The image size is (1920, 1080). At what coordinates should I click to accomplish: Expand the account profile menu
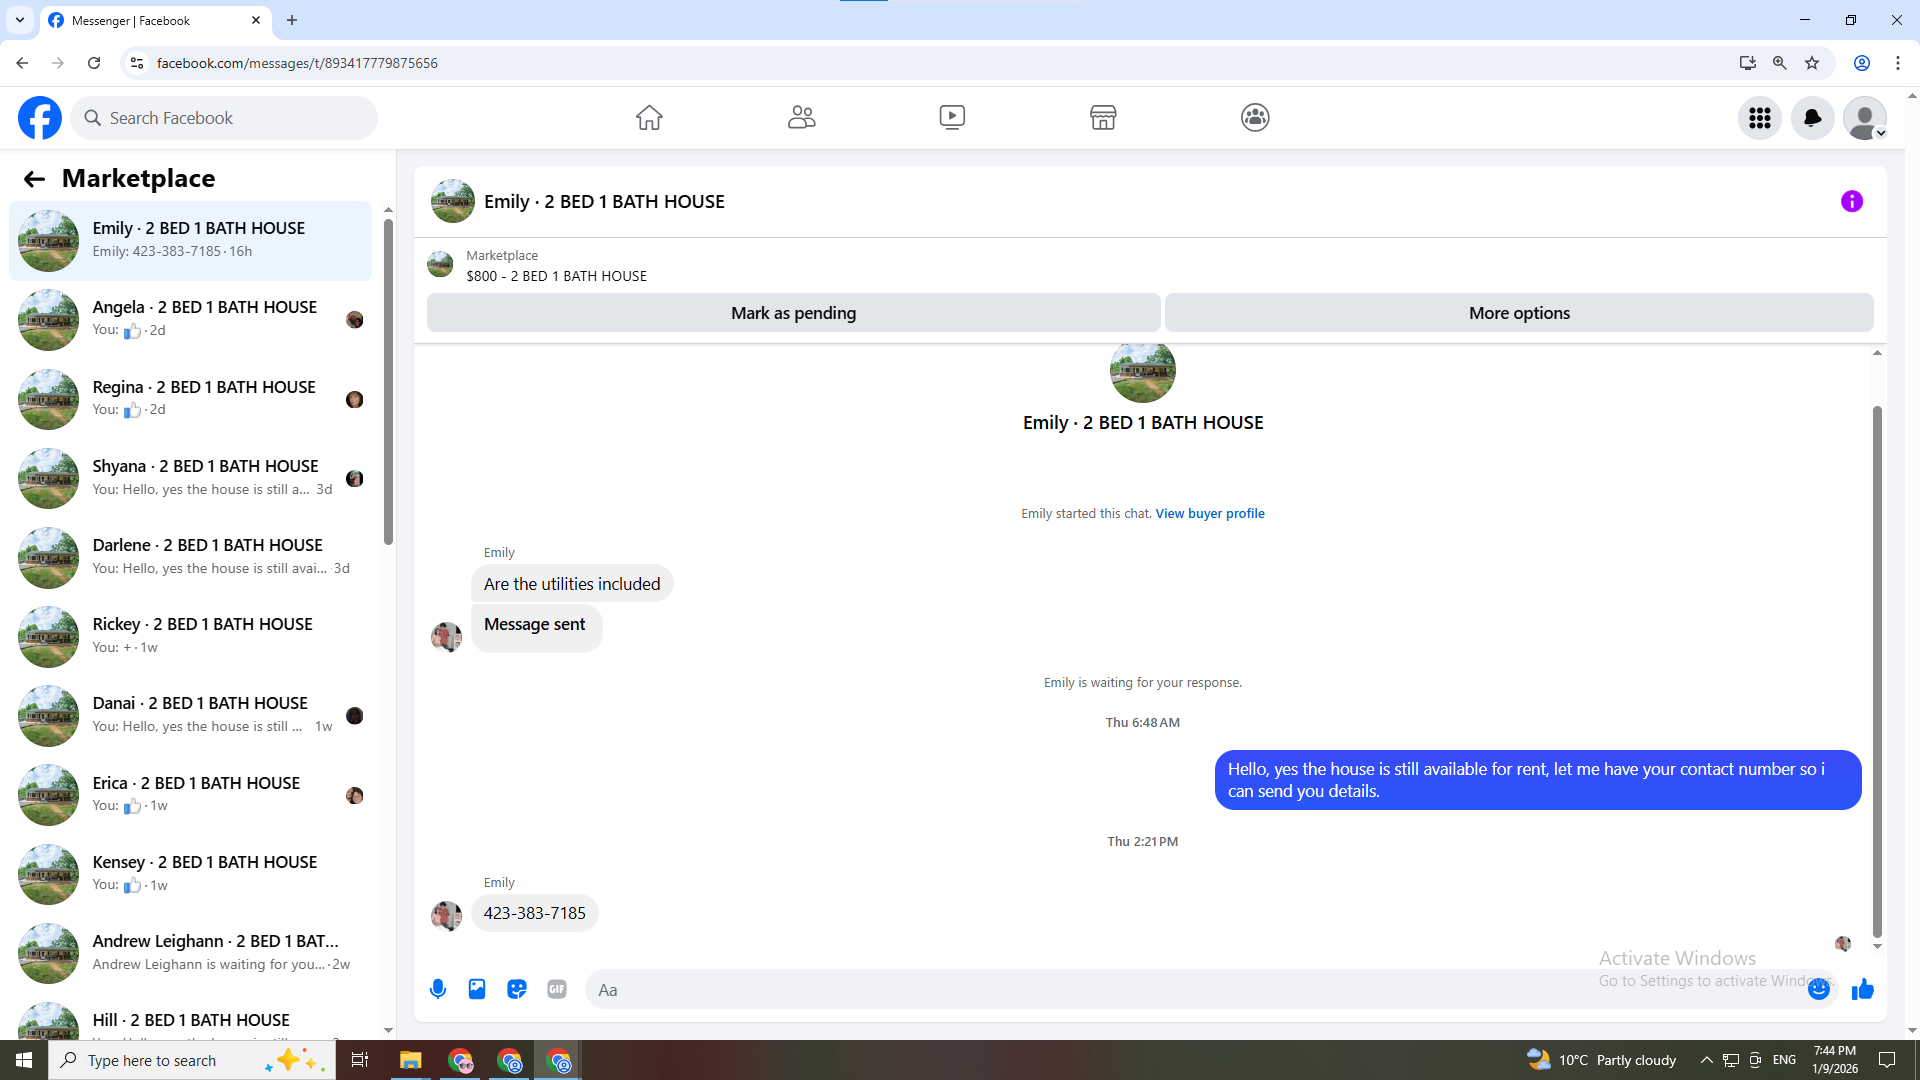pyautogui.click(x=1865, y=118)
